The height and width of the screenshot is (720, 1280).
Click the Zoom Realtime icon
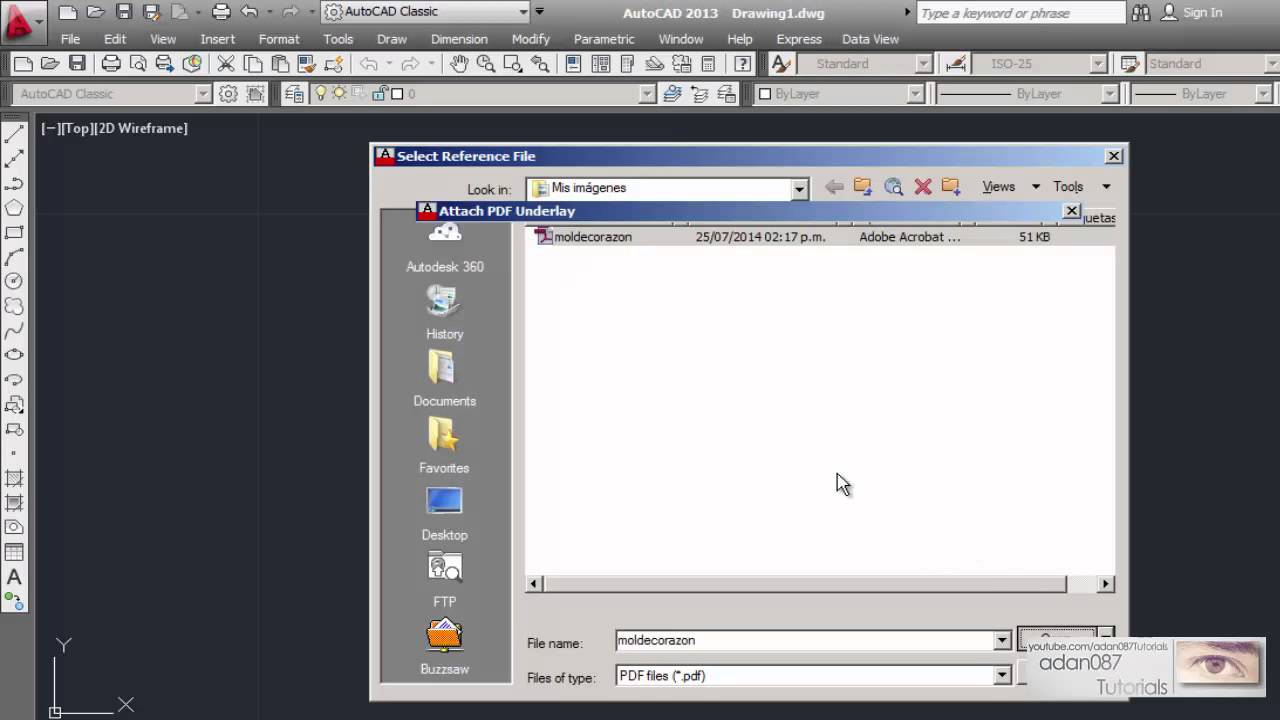(x=486, y=64)
